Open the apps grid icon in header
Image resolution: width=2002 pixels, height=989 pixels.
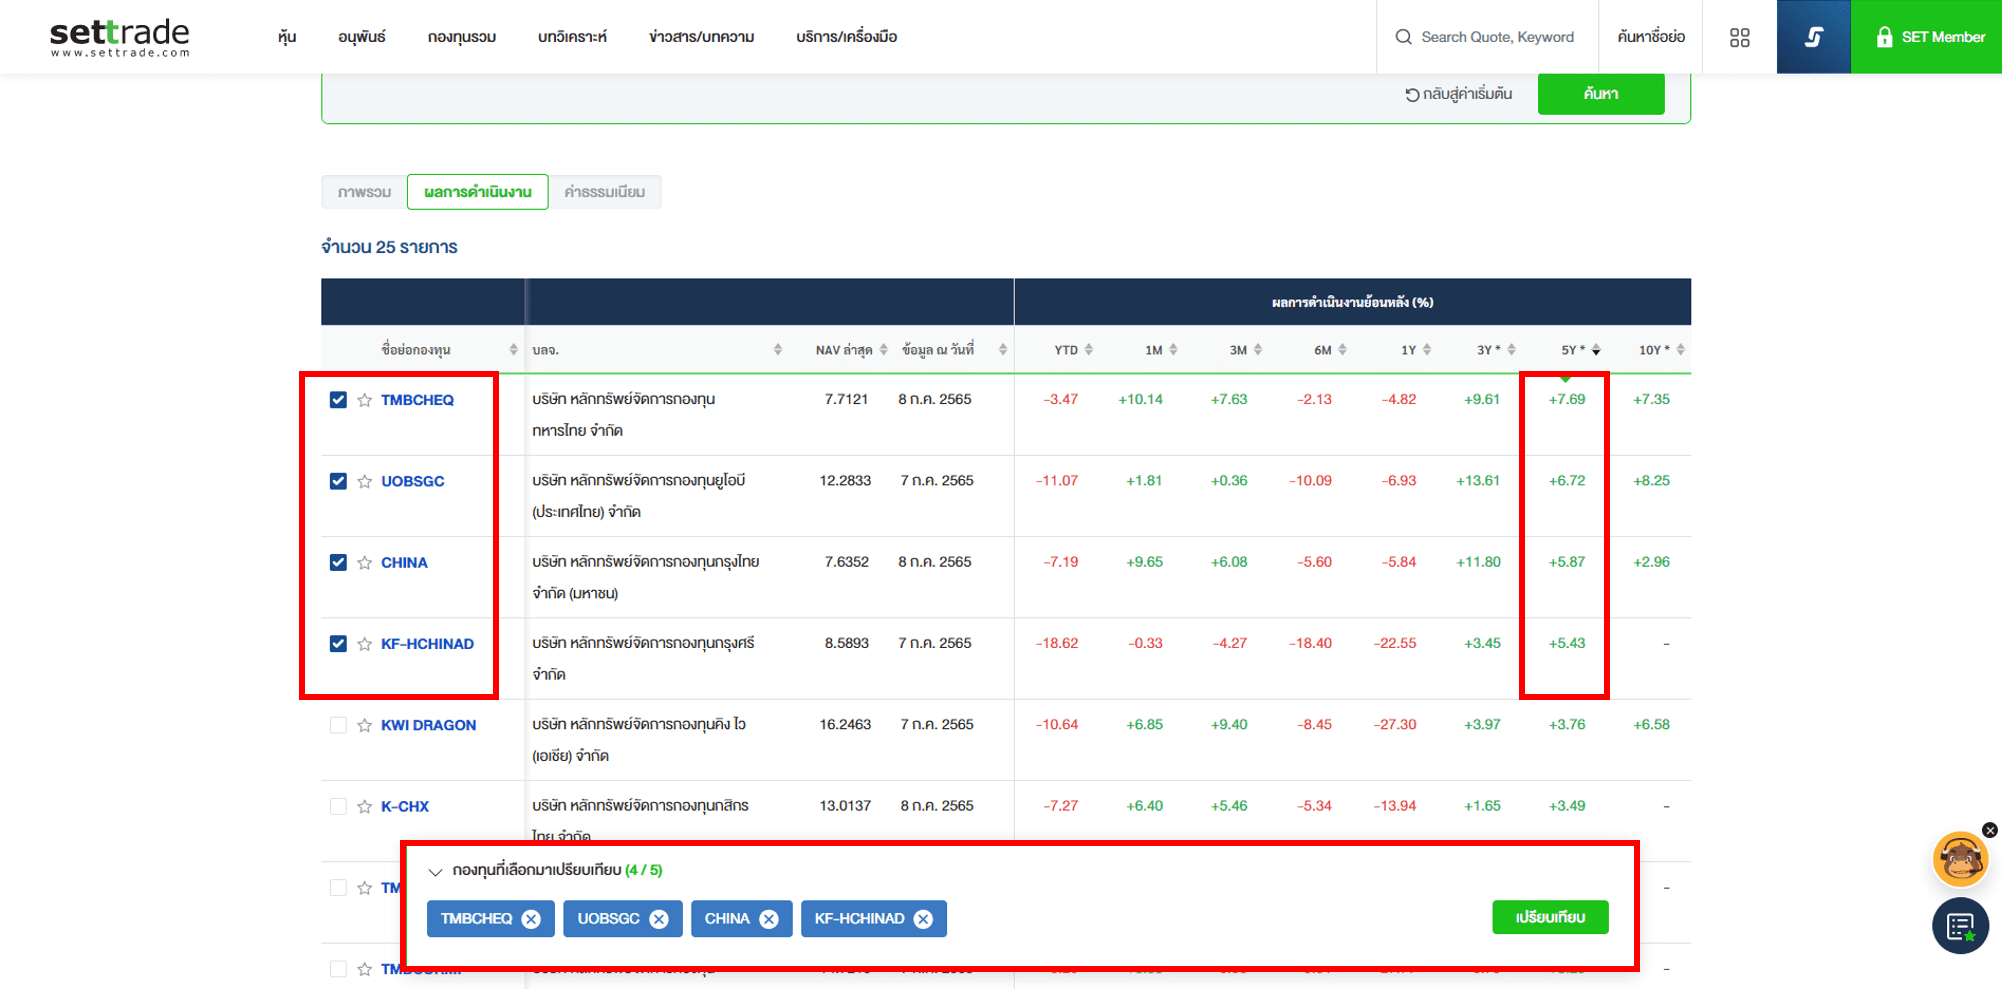click(x=1739, y=37)
